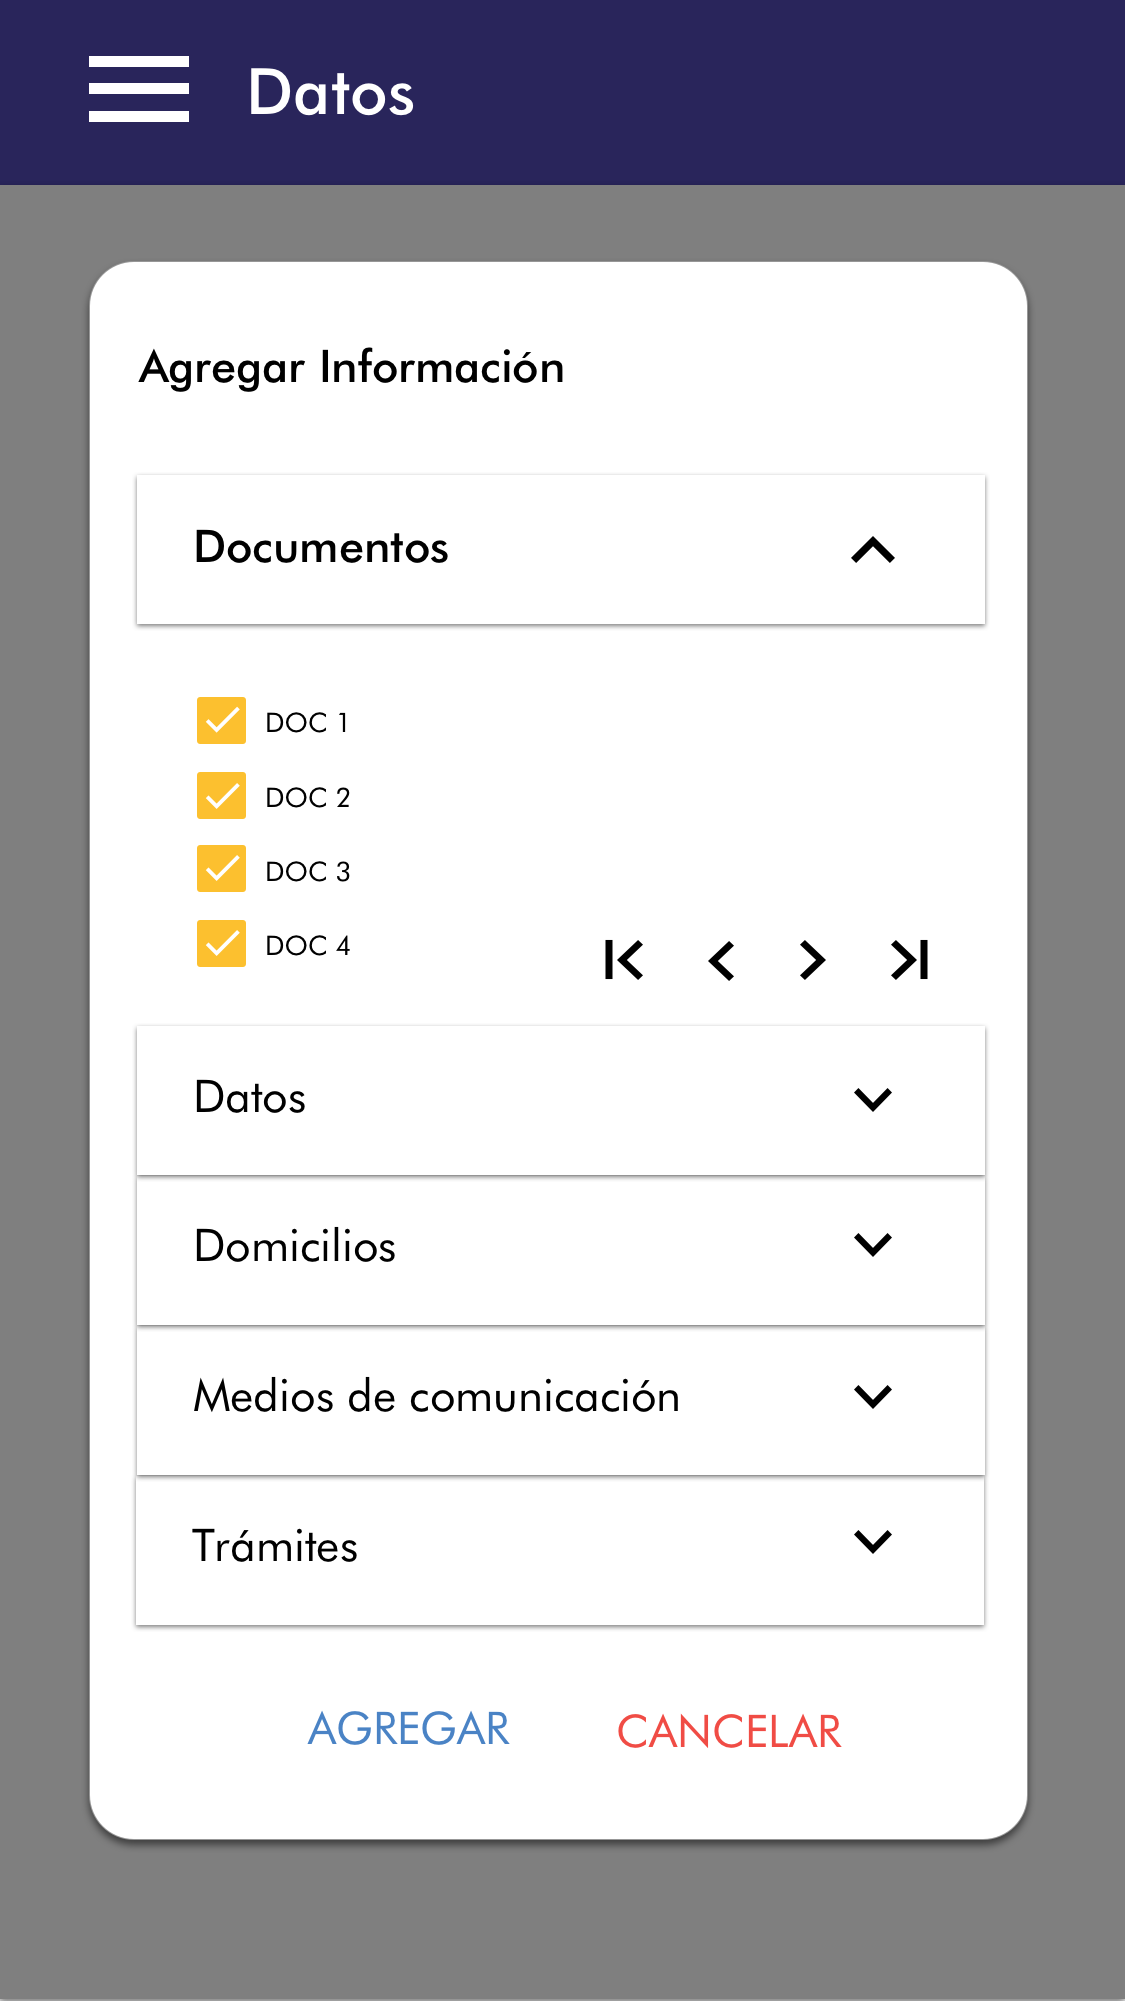The width and height of the screenshot is (1125, 2001).
Task: Expand the Trámites section chevron
Action: tap(873, 1542)
